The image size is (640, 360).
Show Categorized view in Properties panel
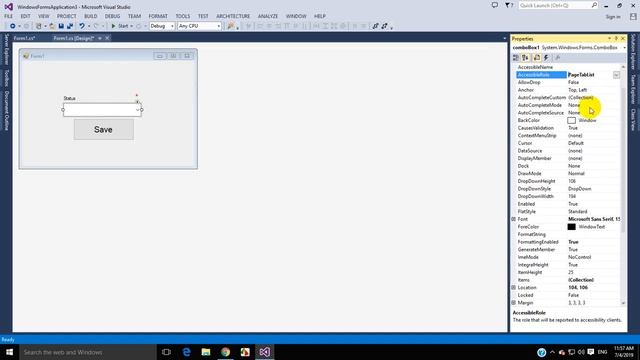[516, 58]
